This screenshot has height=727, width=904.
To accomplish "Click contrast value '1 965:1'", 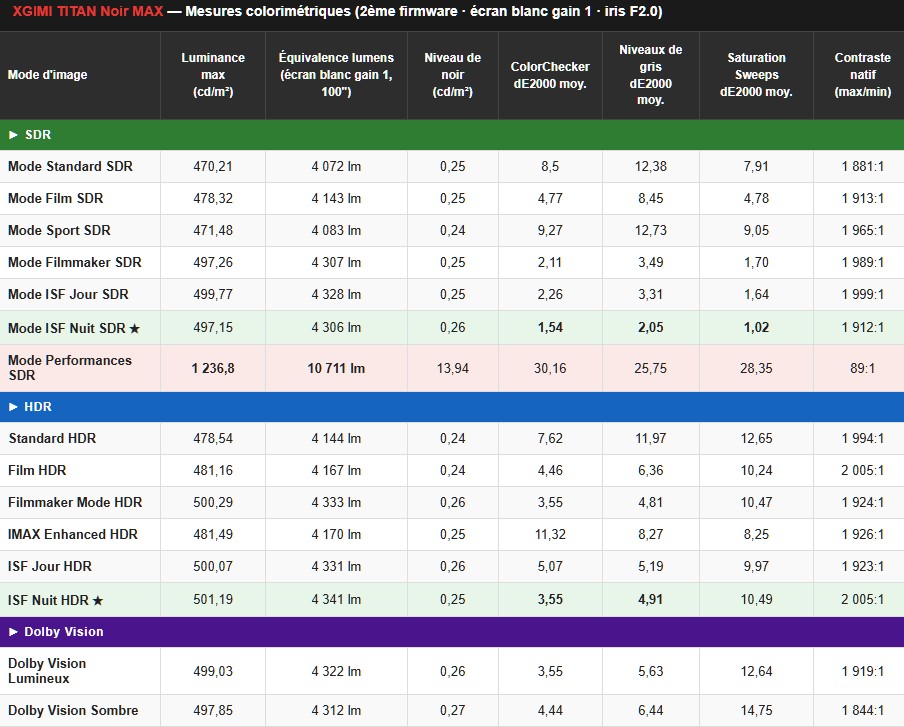I will tap(862, 231).
